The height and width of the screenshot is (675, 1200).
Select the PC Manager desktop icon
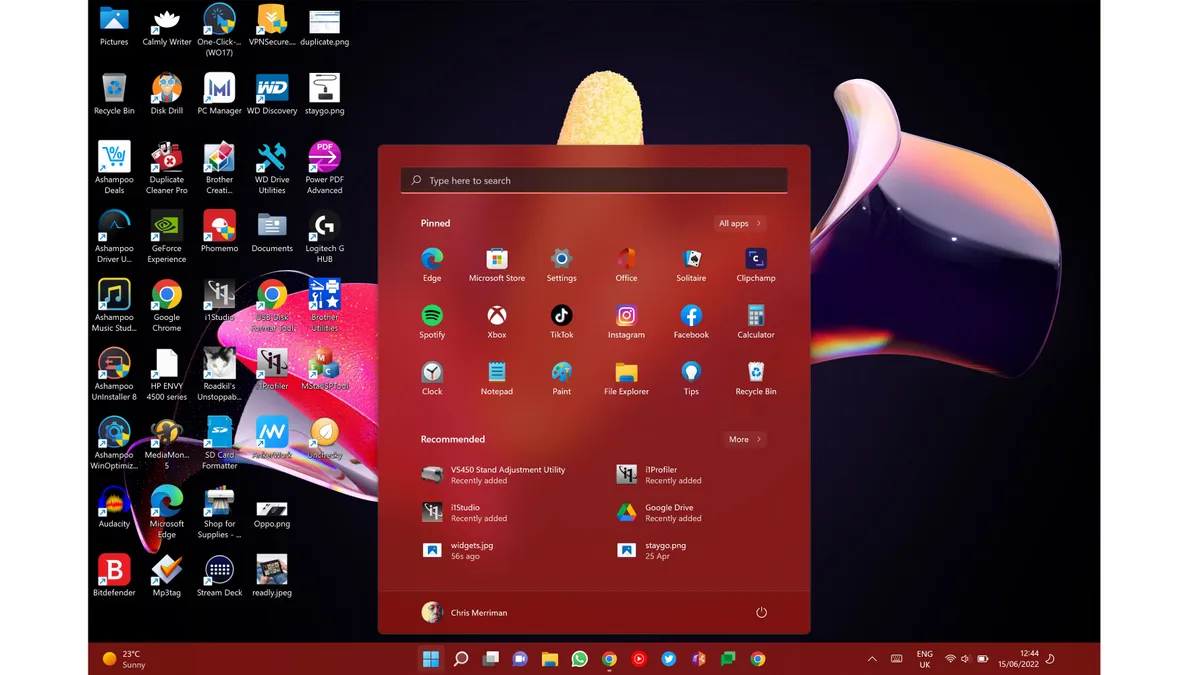(x=219, y=95)
